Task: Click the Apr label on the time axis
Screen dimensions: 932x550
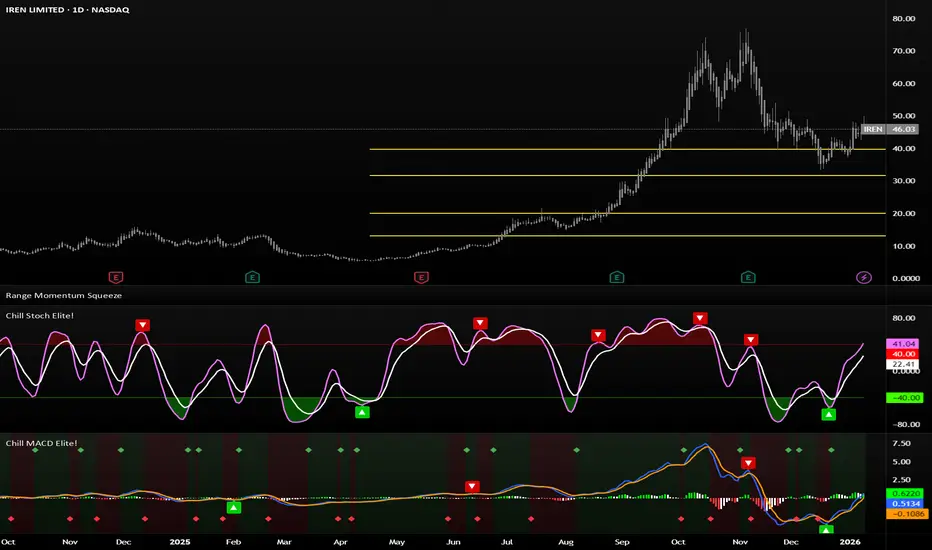Action: (x=340, y=542)
